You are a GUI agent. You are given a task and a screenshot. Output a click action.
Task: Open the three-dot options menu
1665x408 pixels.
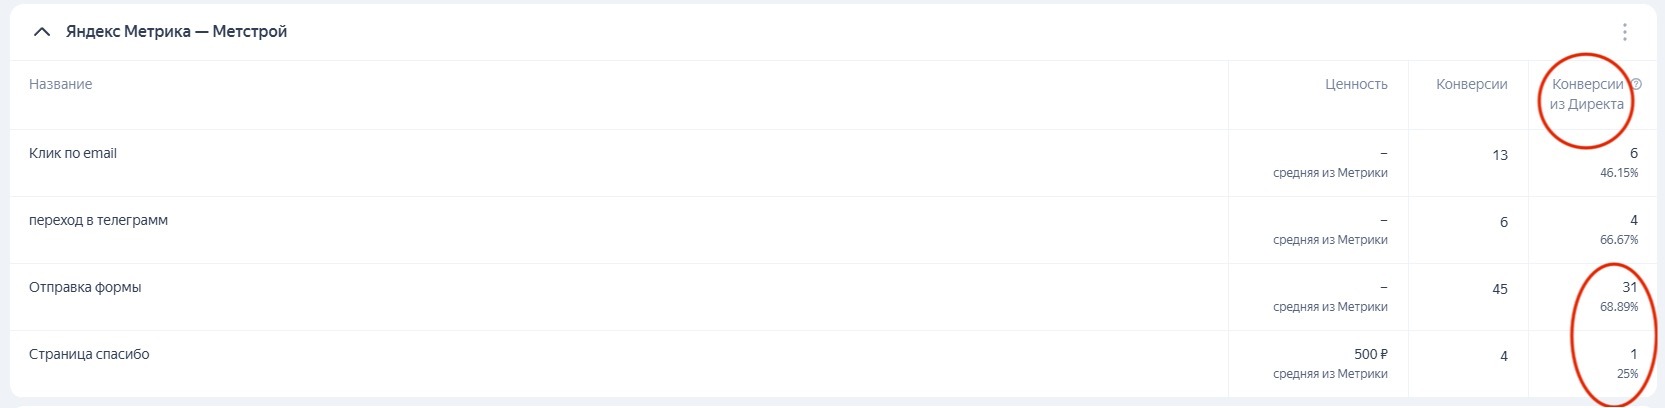(x=1624, y=32)
